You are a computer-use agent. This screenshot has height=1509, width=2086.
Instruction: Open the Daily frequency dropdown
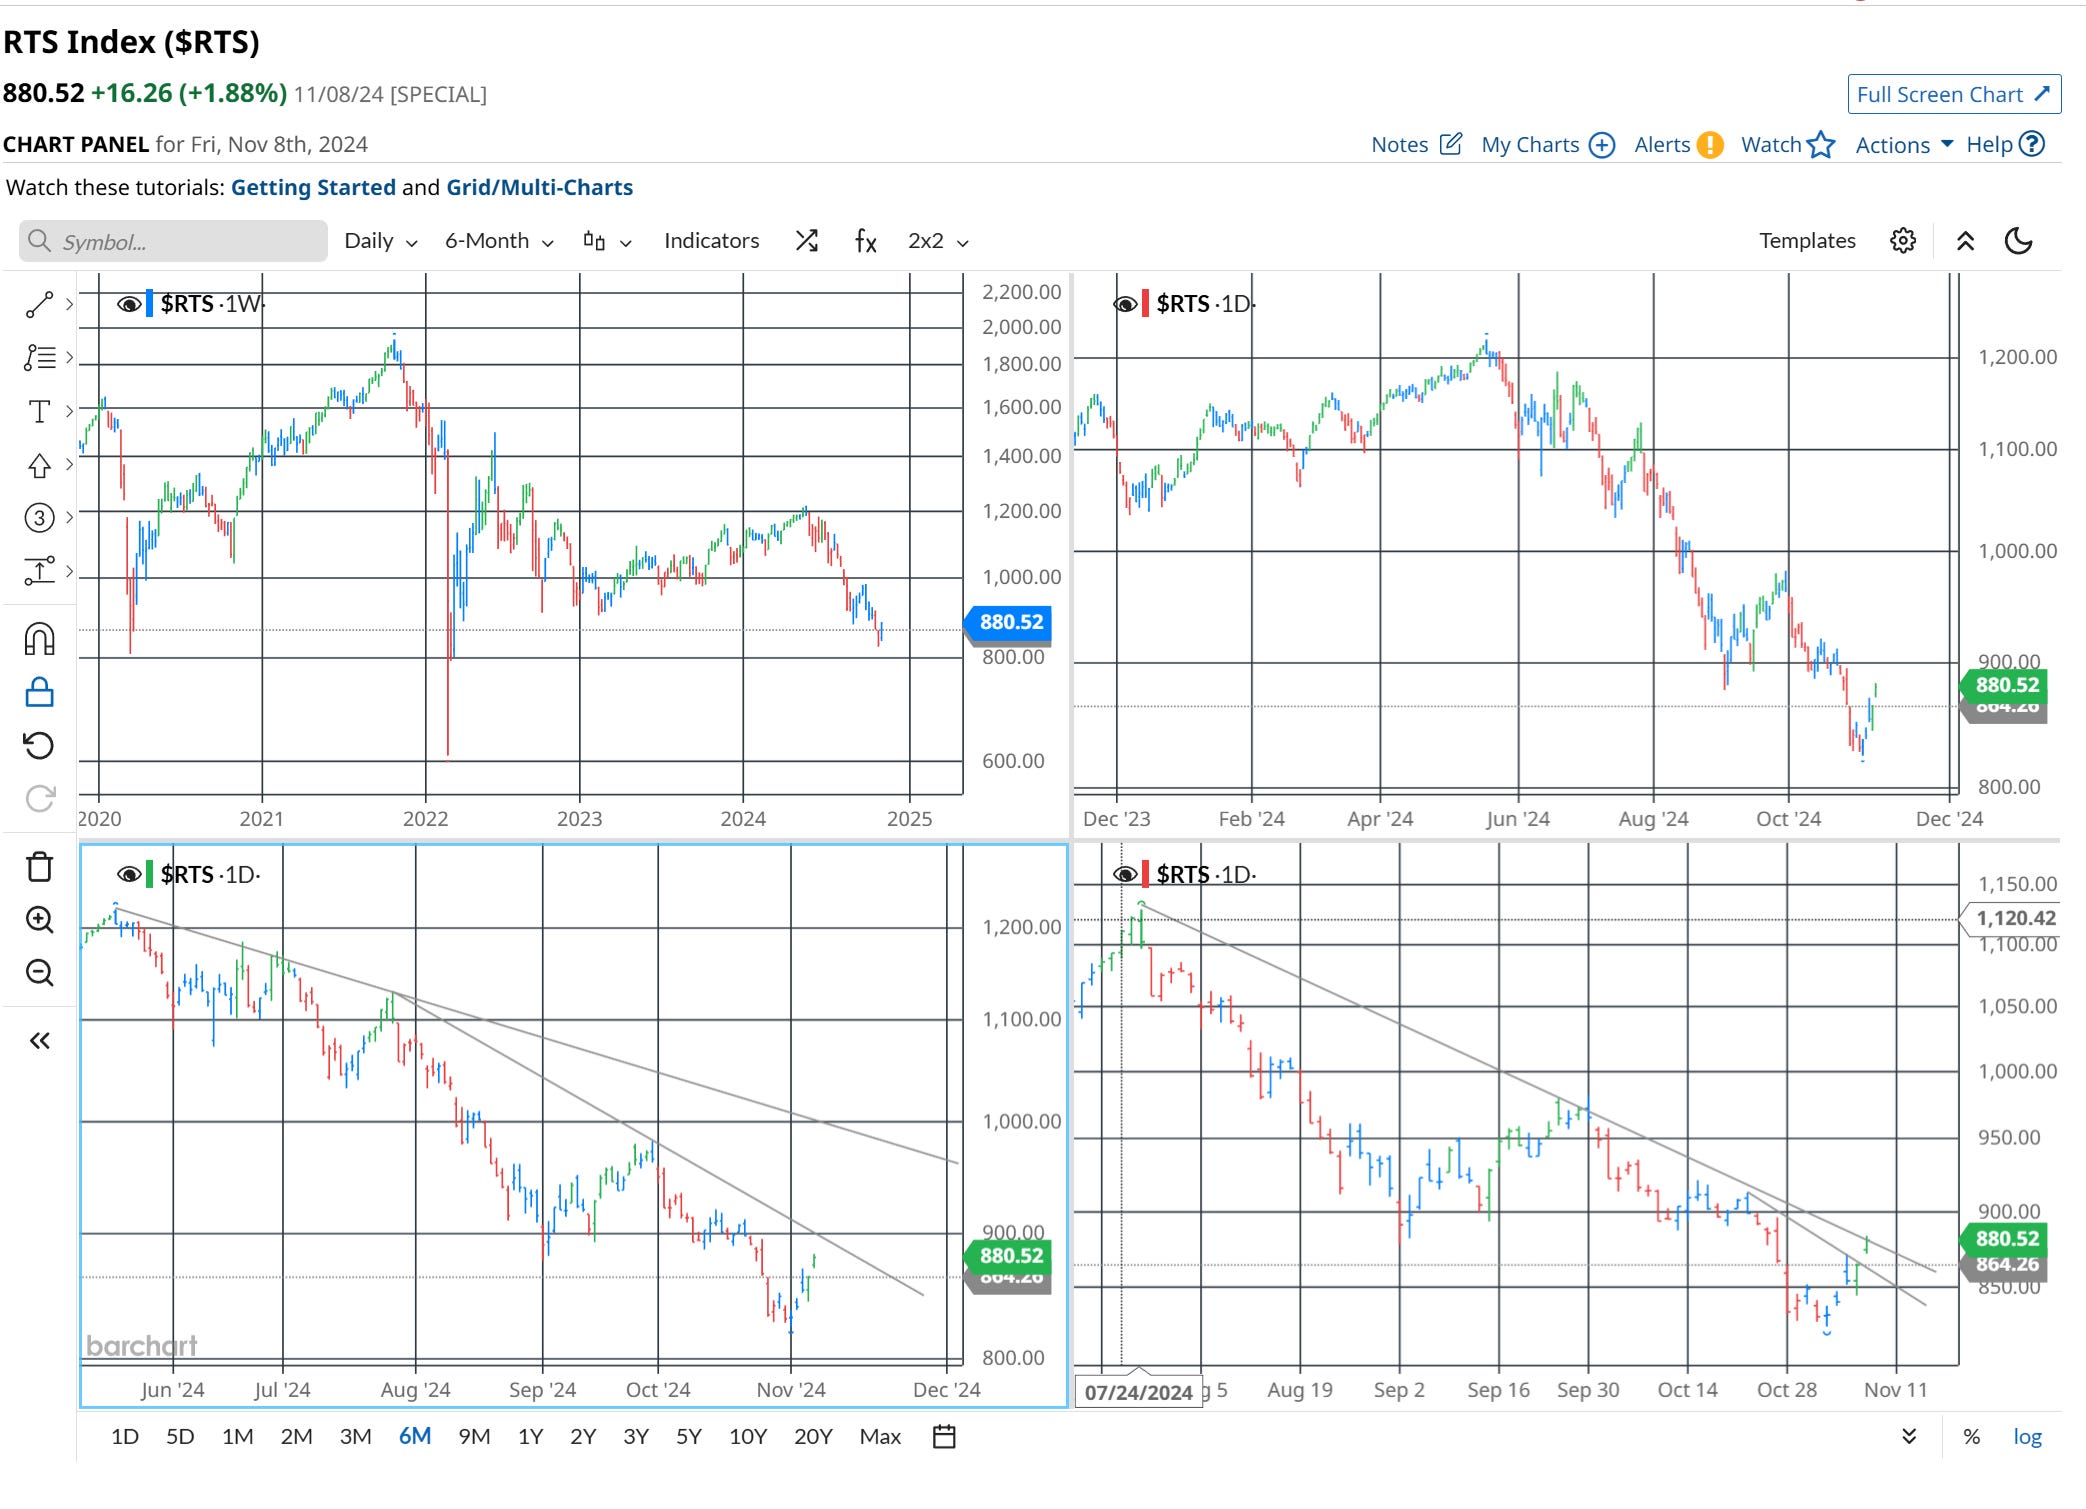pos(380,241)
